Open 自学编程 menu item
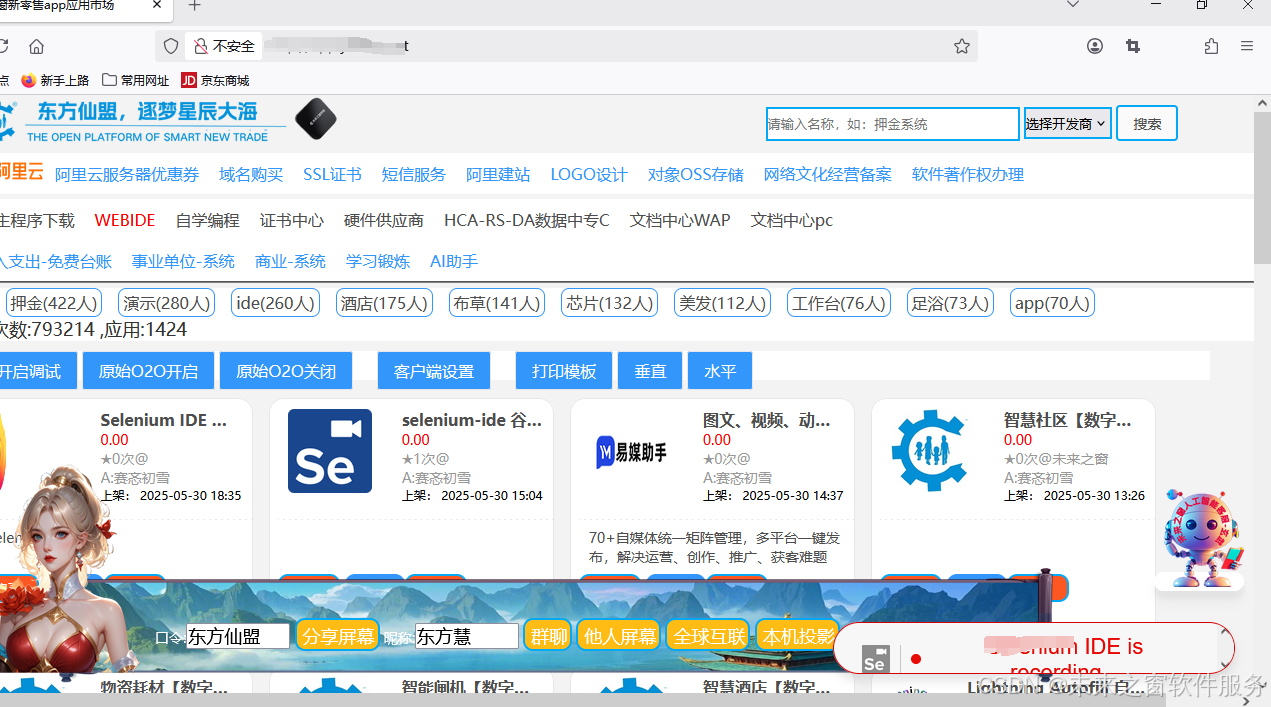The width and height of the screenshot is (1271, 707). coord(208,220)
